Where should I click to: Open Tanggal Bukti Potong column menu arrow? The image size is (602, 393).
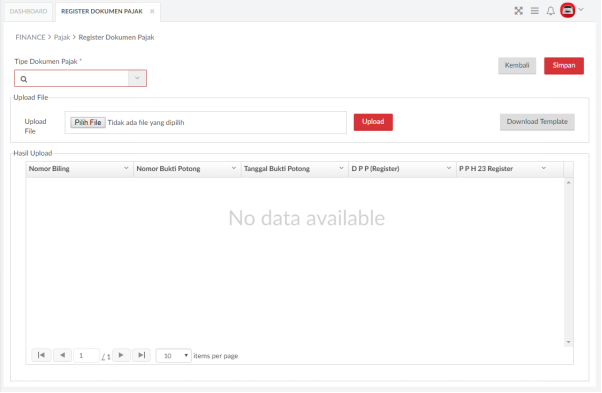point(341,168)
